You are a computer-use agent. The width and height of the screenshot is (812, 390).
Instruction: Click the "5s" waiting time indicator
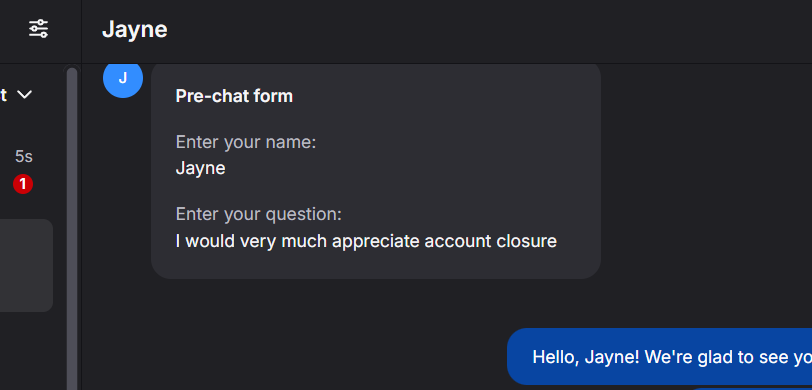[x=24, y=156]
